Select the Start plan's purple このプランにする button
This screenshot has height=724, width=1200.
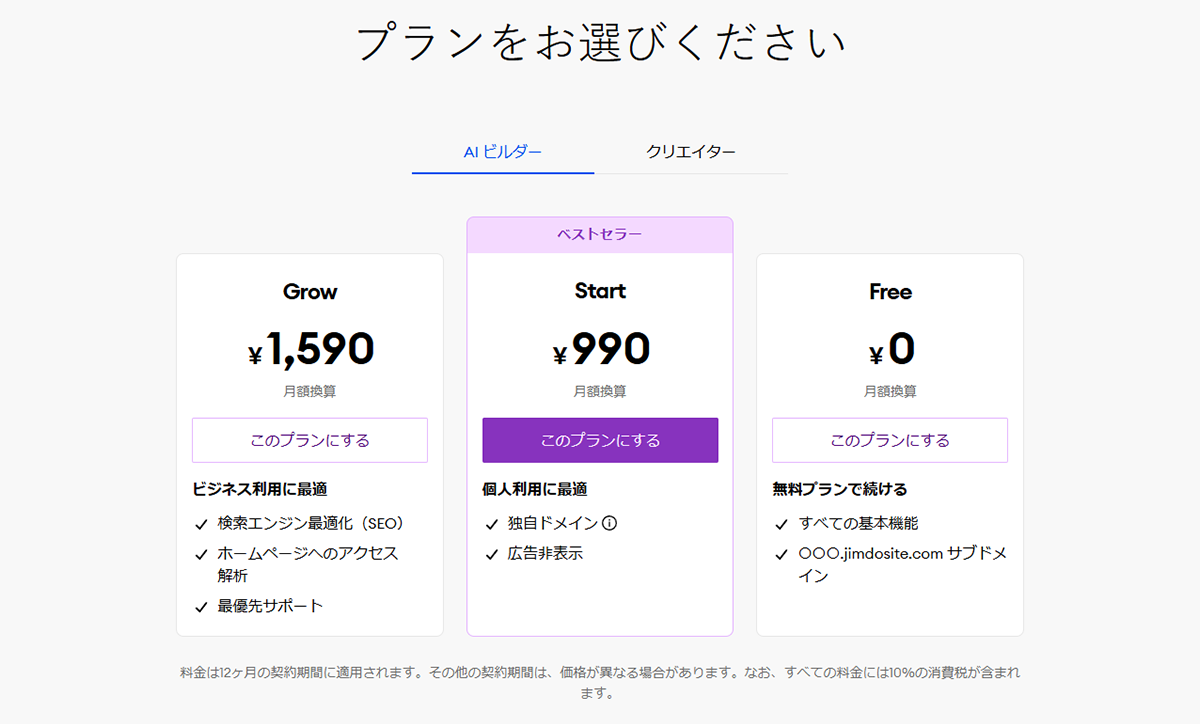coord(600,440)
